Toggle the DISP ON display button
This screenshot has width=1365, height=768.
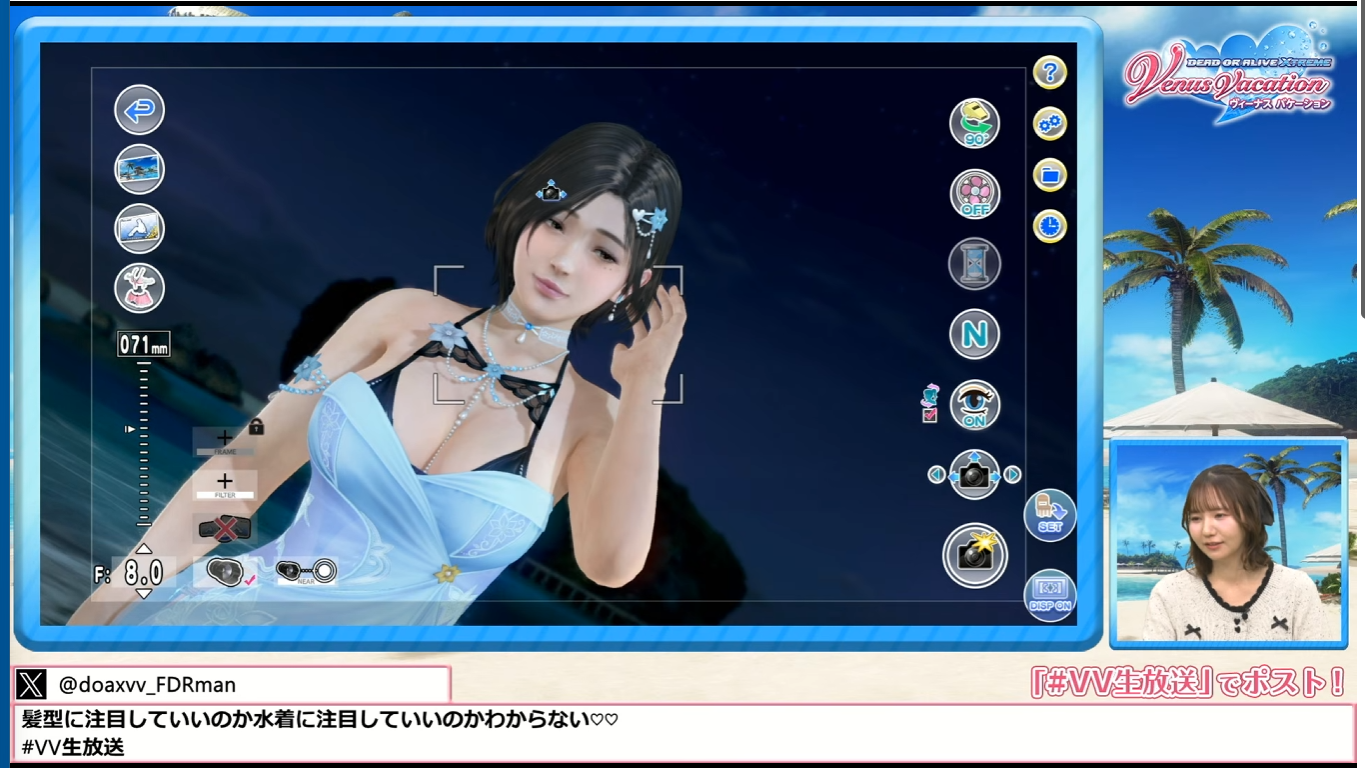(1049, 595)
